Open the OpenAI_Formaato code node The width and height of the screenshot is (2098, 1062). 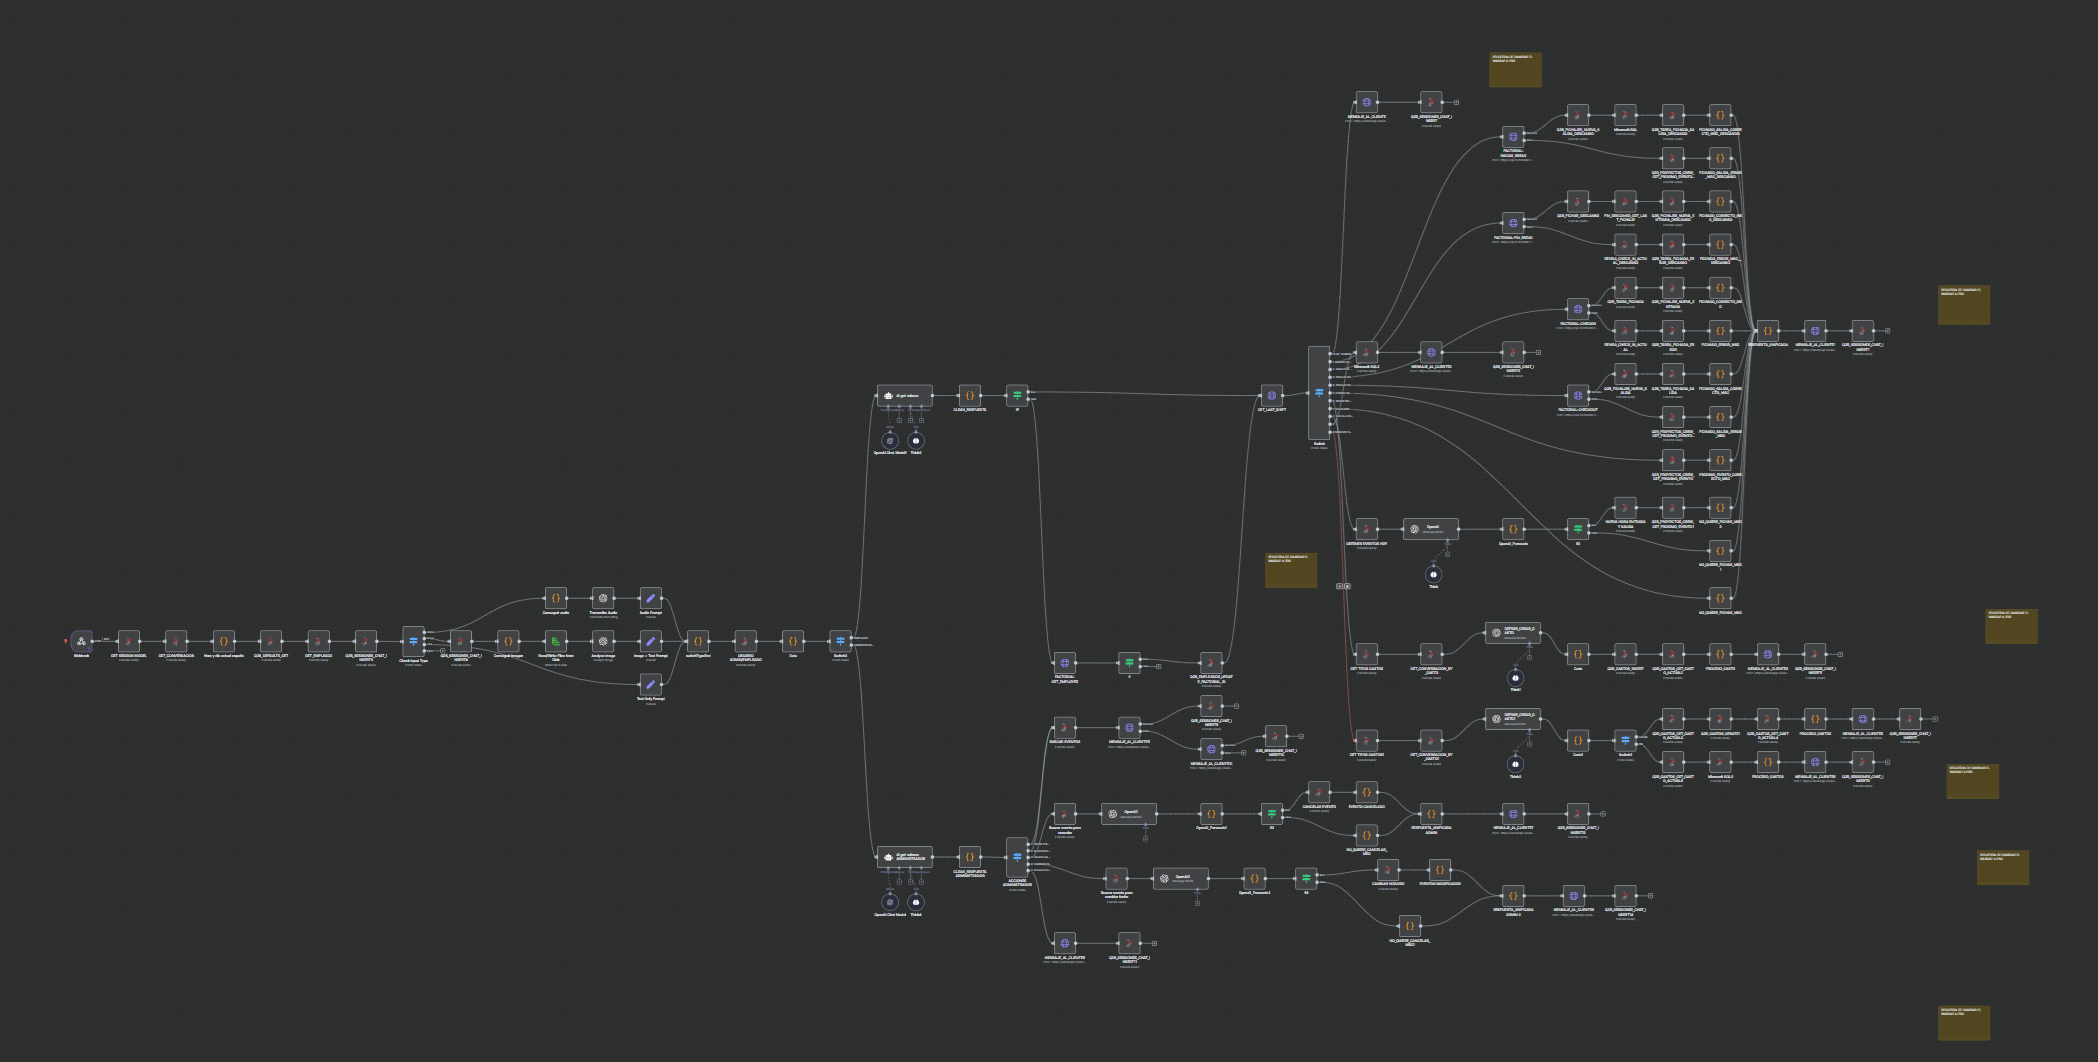point(1513,528)
